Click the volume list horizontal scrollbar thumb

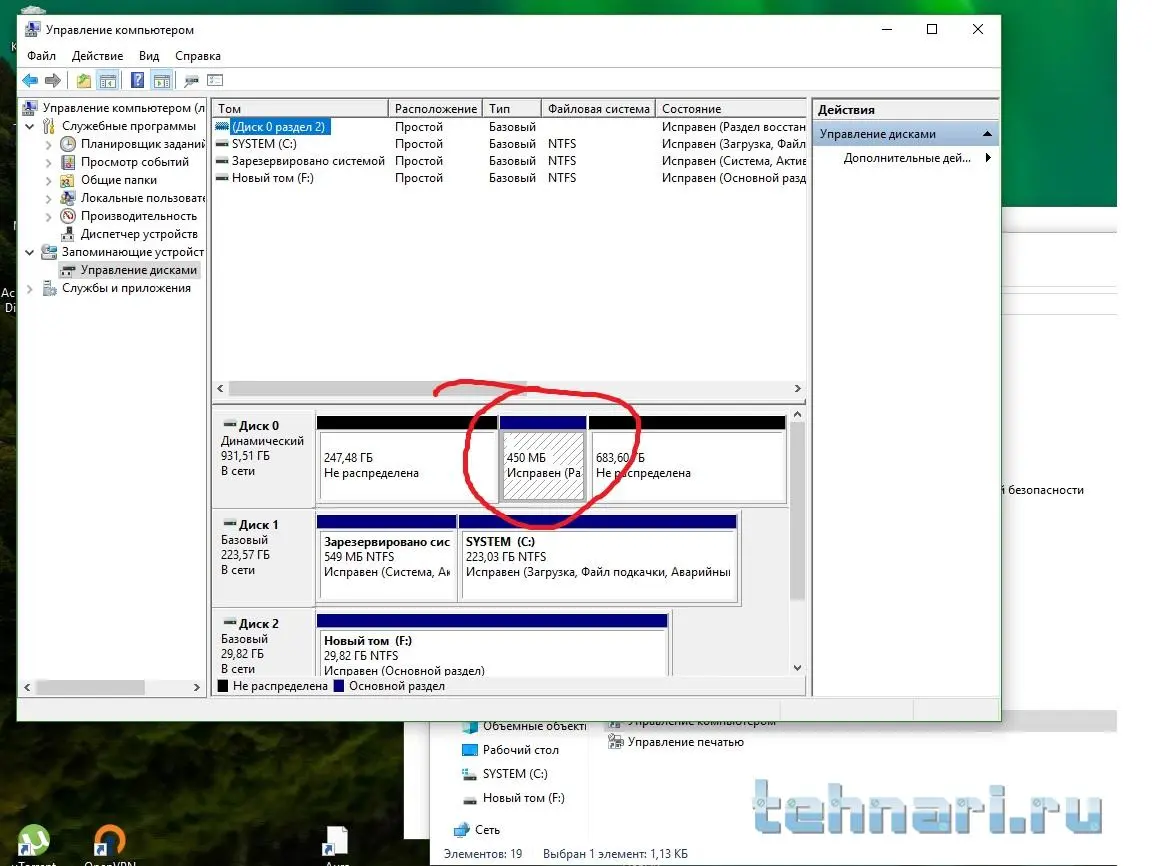pos(378,389)
